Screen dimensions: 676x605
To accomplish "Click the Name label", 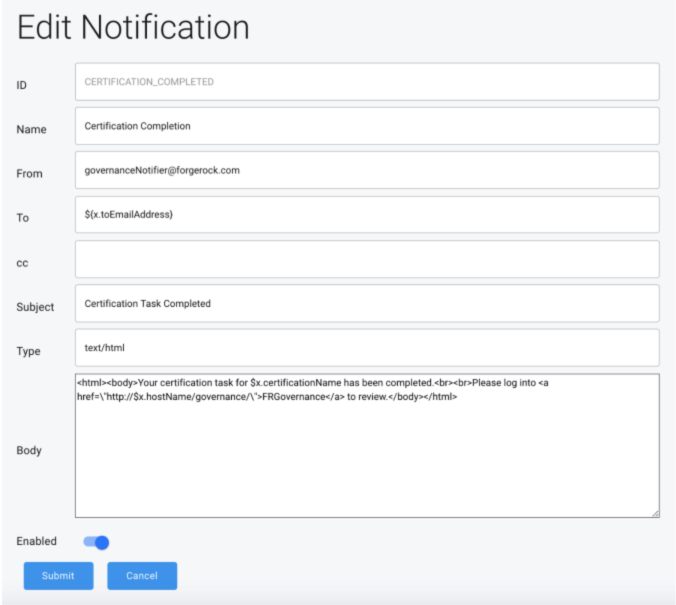I will (x=31, y=129).
